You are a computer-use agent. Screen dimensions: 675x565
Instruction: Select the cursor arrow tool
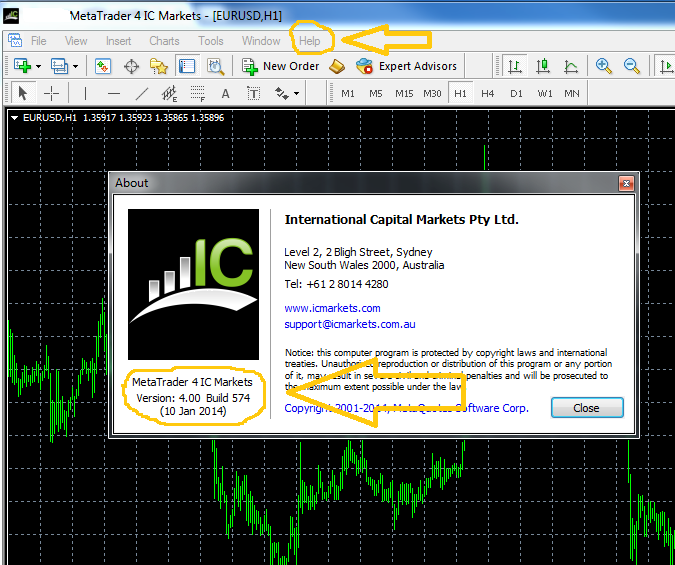23,93
